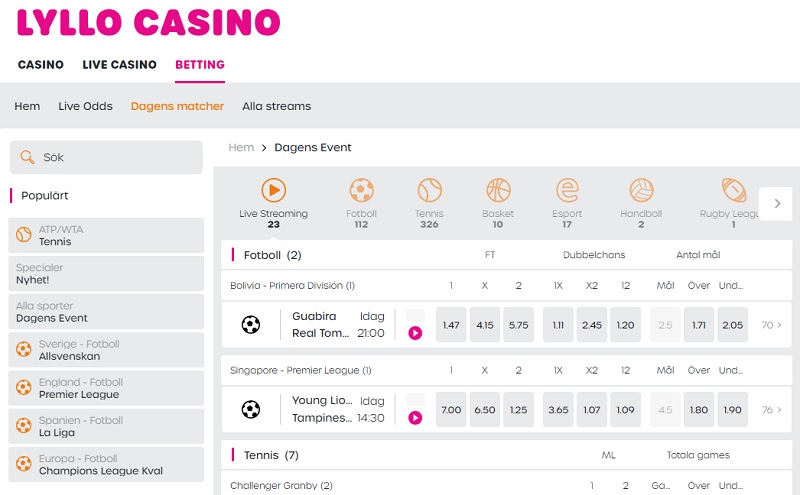Go to Hem breadcrumb link

[241, 147]
